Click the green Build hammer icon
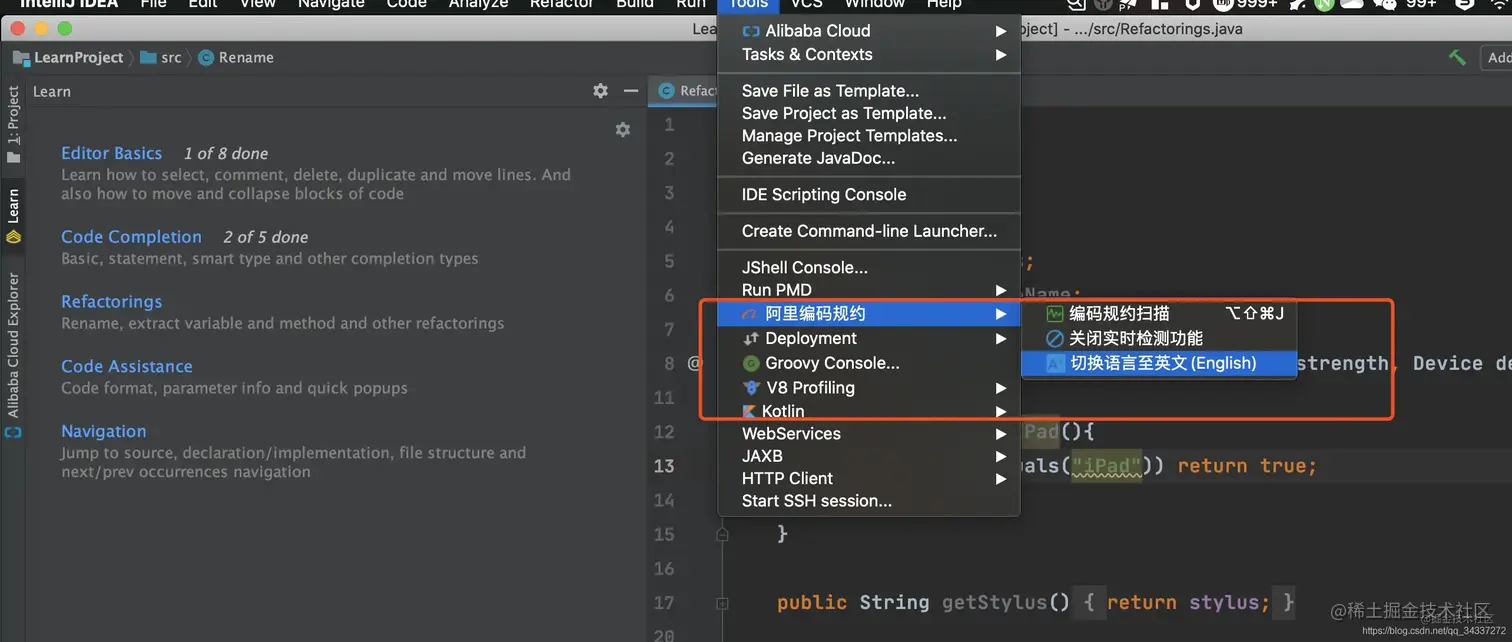The height and width of the screenshot is (642, 1512). (1457, 57)
